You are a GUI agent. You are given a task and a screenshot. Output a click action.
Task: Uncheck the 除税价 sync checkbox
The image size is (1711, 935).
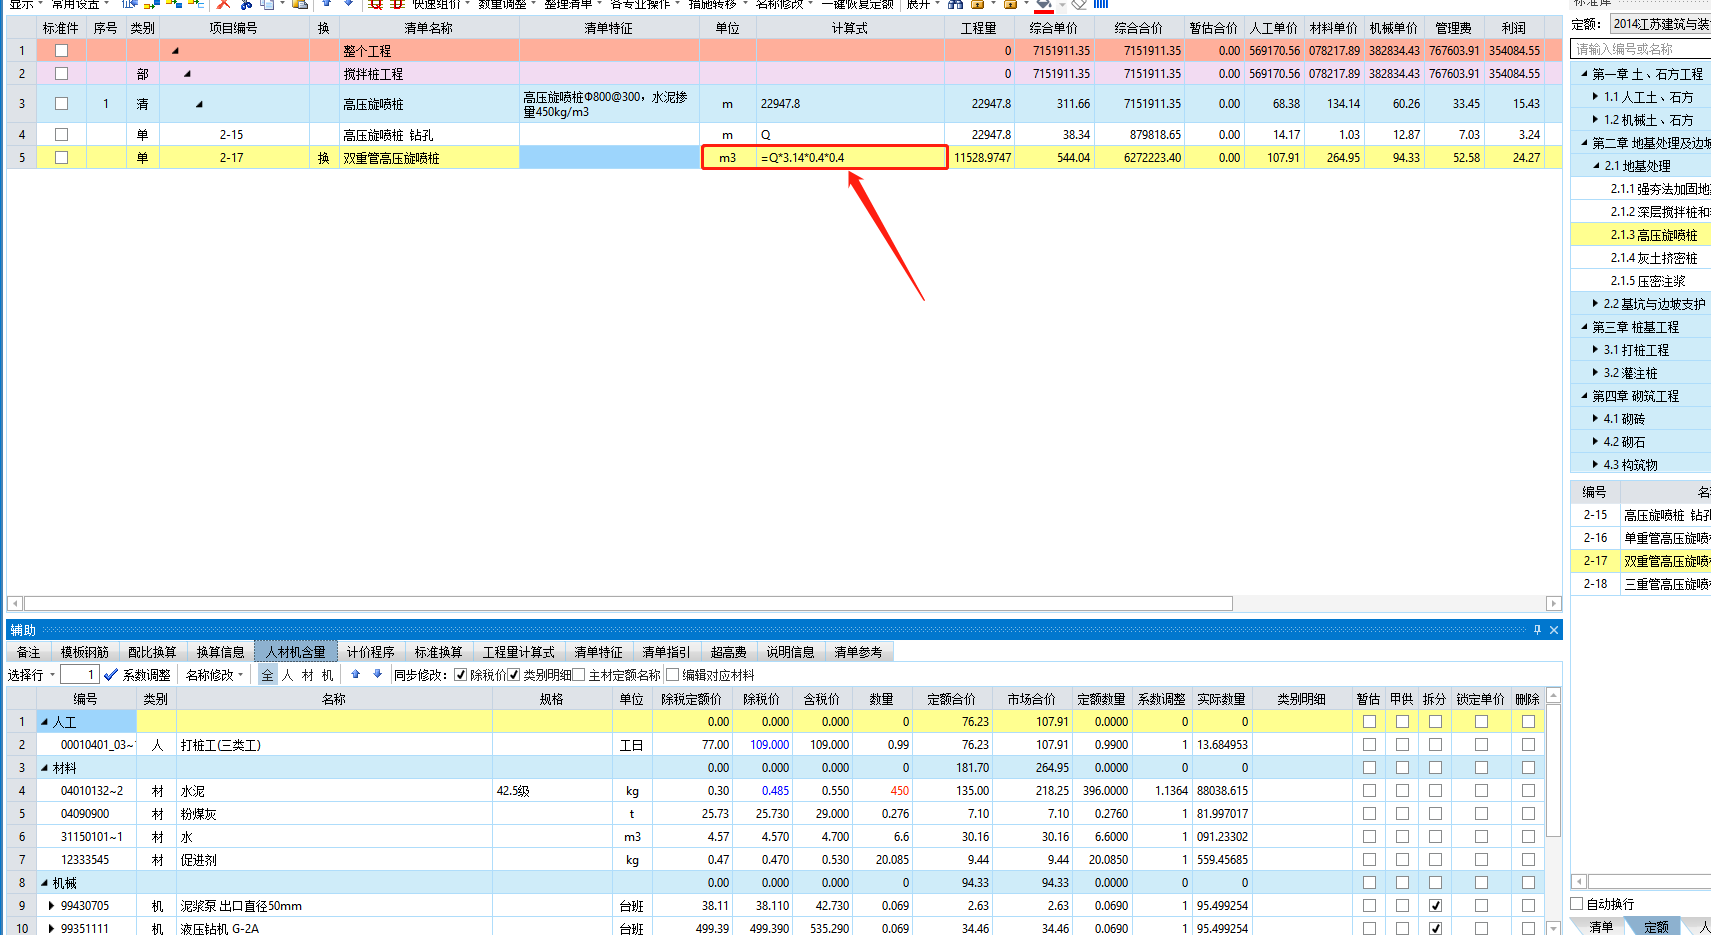(460, 675)
